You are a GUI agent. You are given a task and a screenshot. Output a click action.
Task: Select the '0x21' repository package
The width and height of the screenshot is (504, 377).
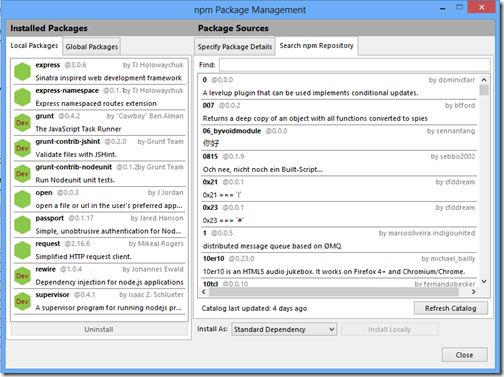tap(339, 188)
